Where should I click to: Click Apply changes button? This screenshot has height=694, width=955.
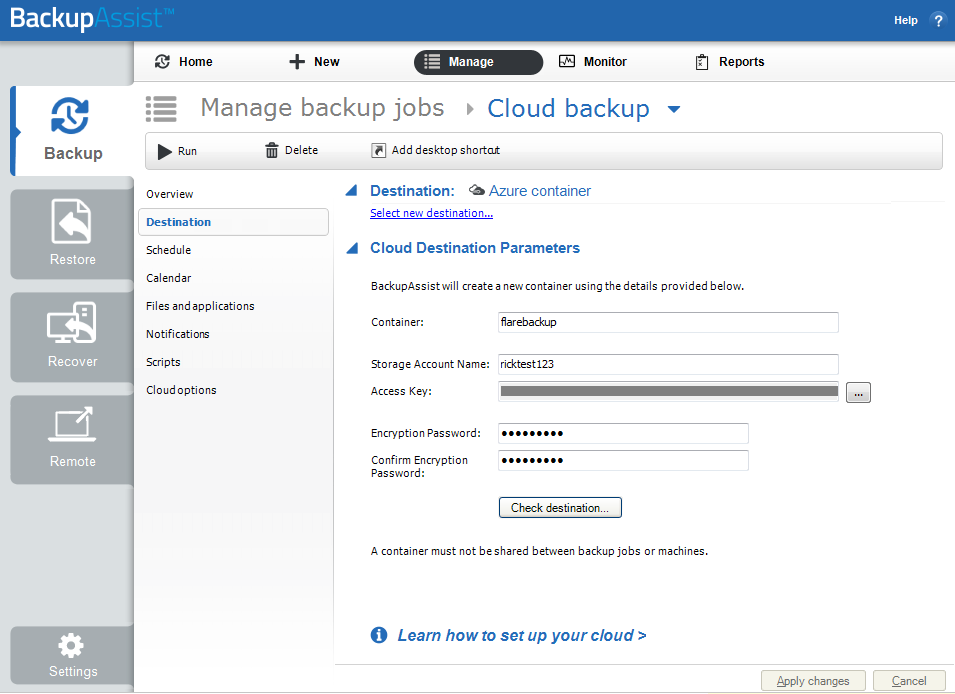point(813,681)
